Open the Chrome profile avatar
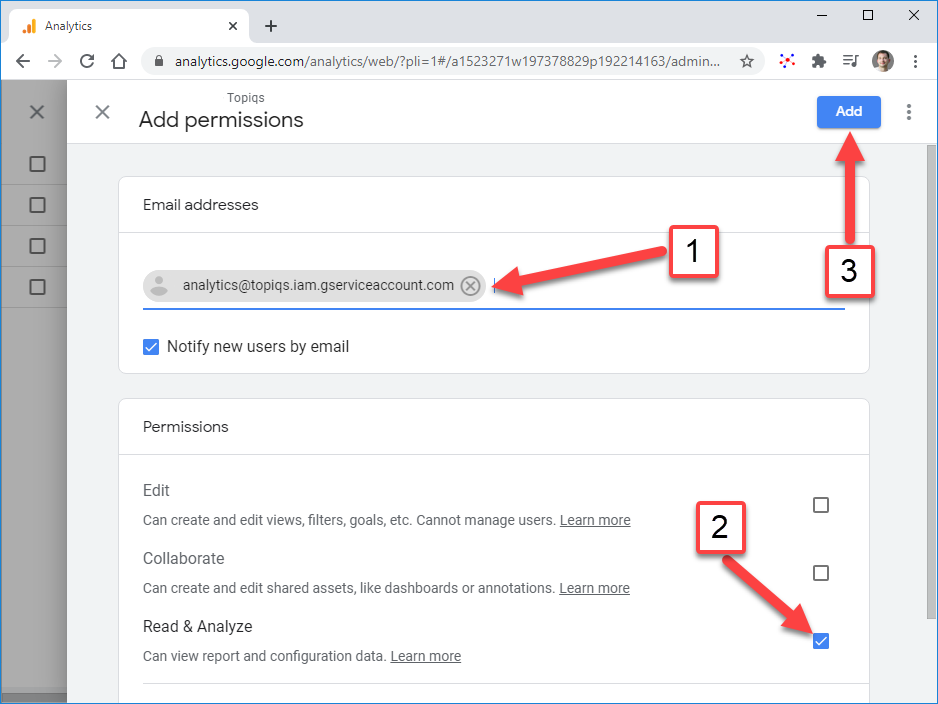 pos(882,61)
